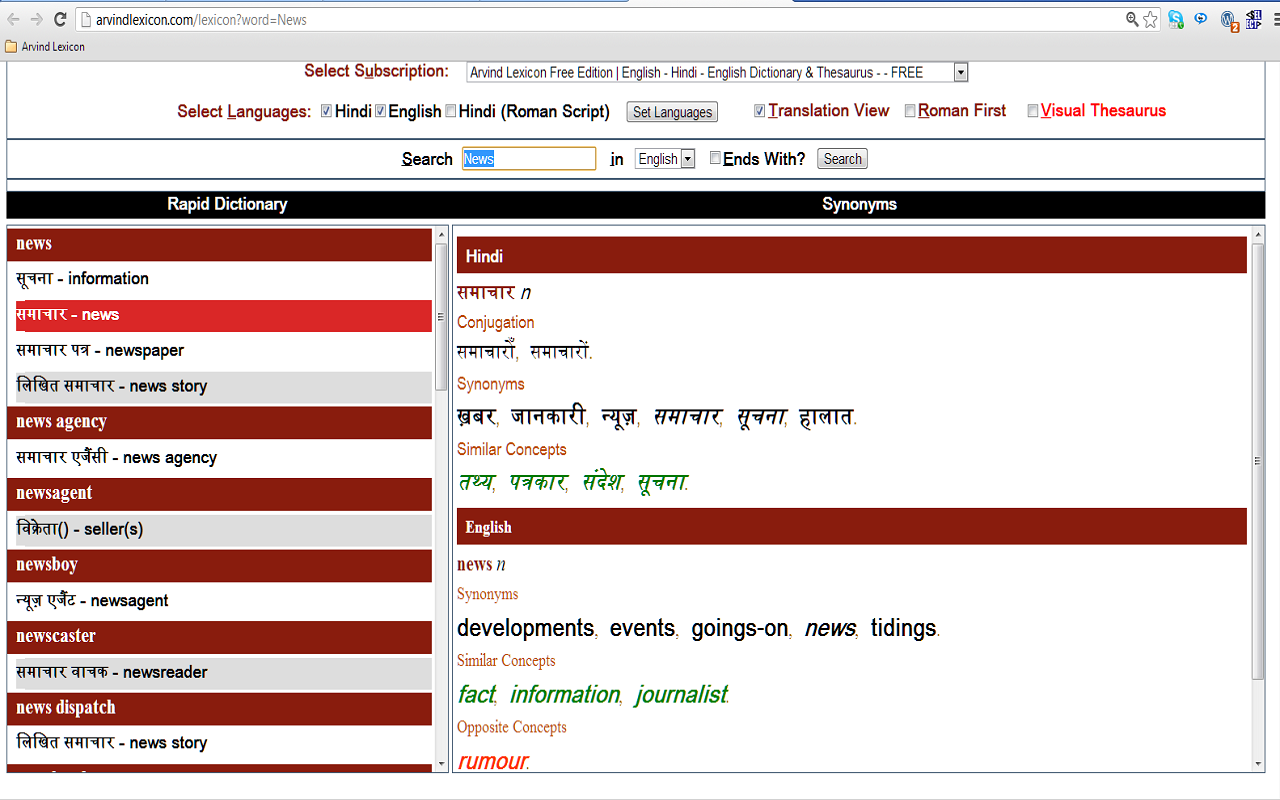
Task: Tick the Ends With? checkbox
Action: pos(715,158)
